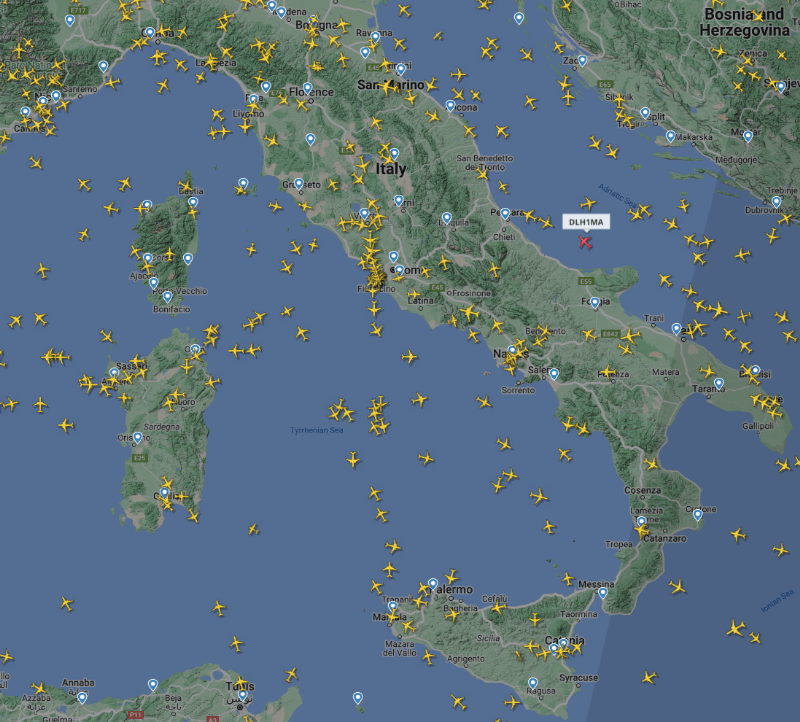Select the Messina airport pin
The image size is (800, 722).
(603, 593)
